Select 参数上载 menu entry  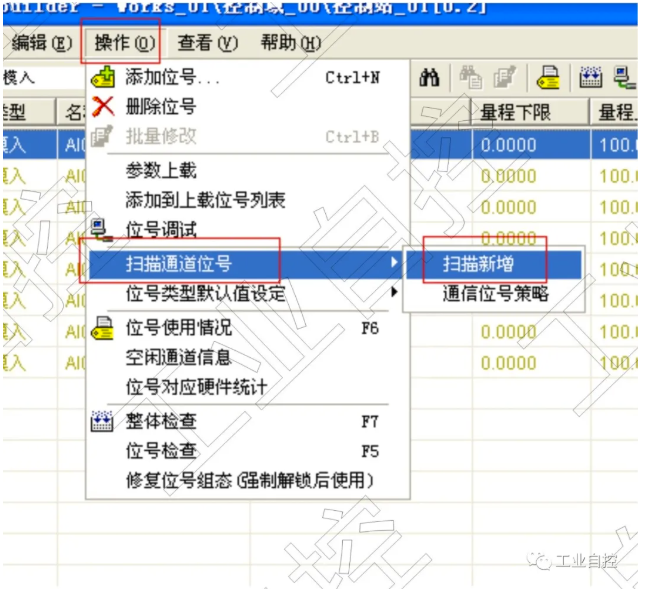click(160, 171)
